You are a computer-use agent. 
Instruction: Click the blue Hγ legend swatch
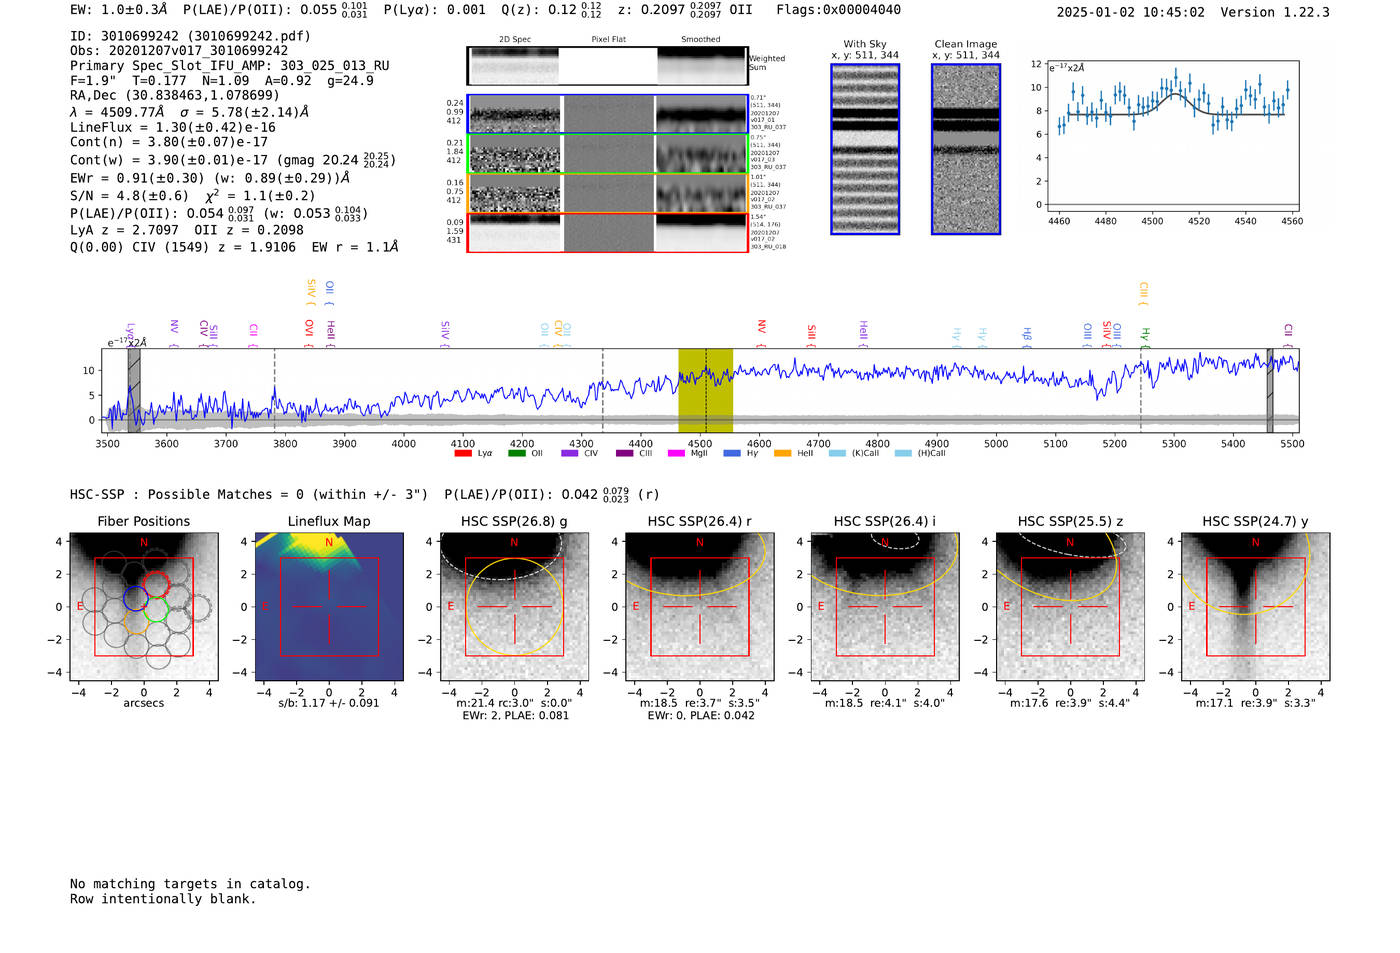pyautogui.click(x=732, y=453)
